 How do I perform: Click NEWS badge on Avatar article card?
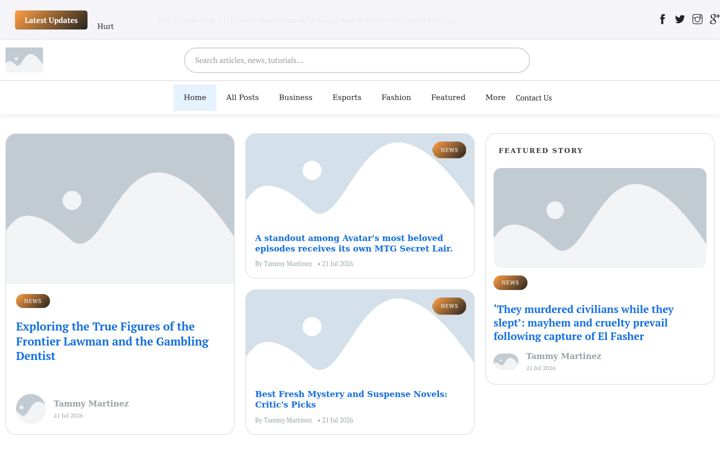449,150
